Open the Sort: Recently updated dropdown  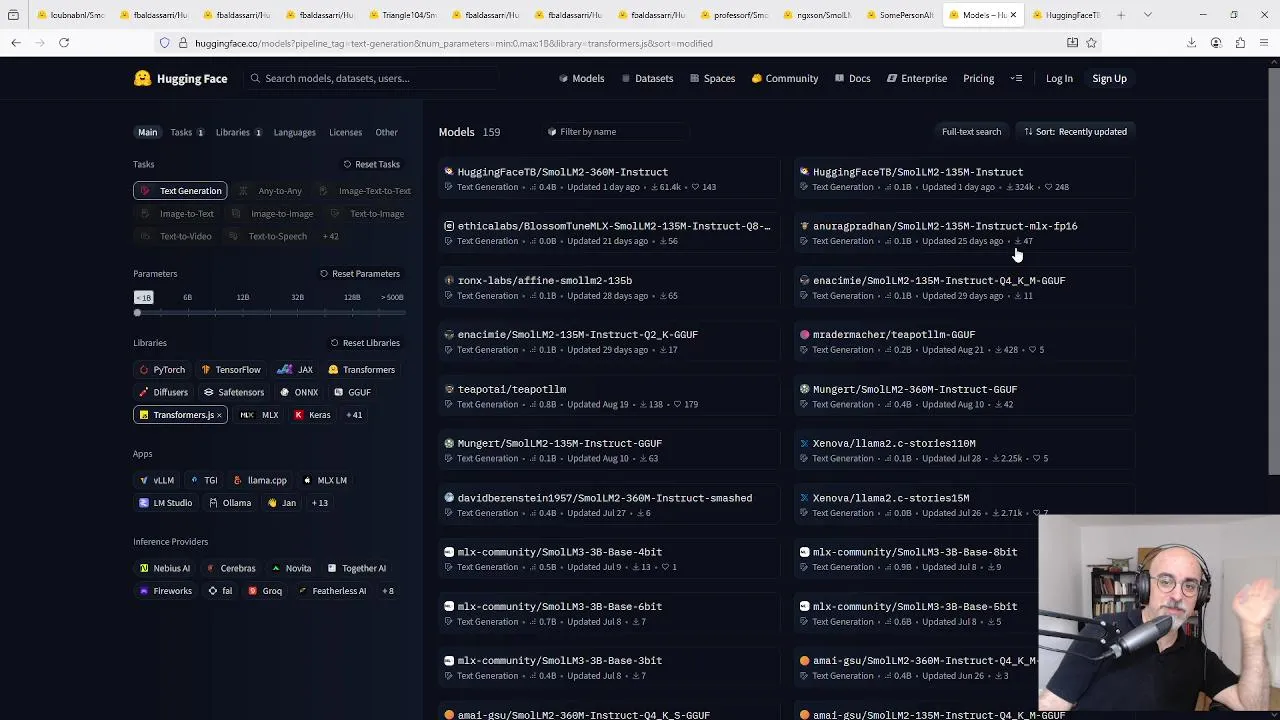[1075, 132]
